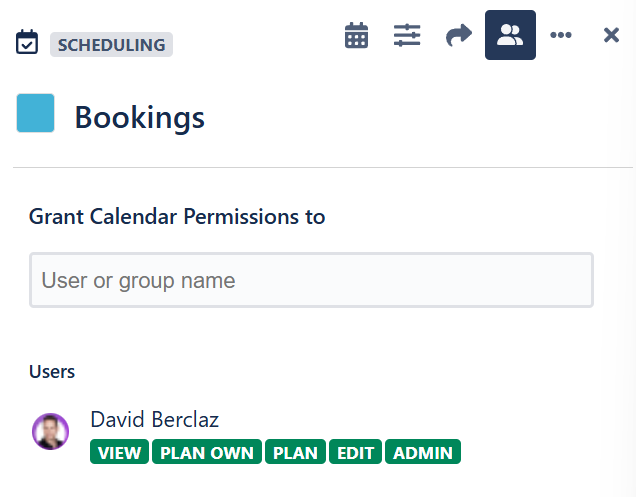Click the blue Bookings color swatch
This screenshot has width=636, height=497.
tap(35, 113)
